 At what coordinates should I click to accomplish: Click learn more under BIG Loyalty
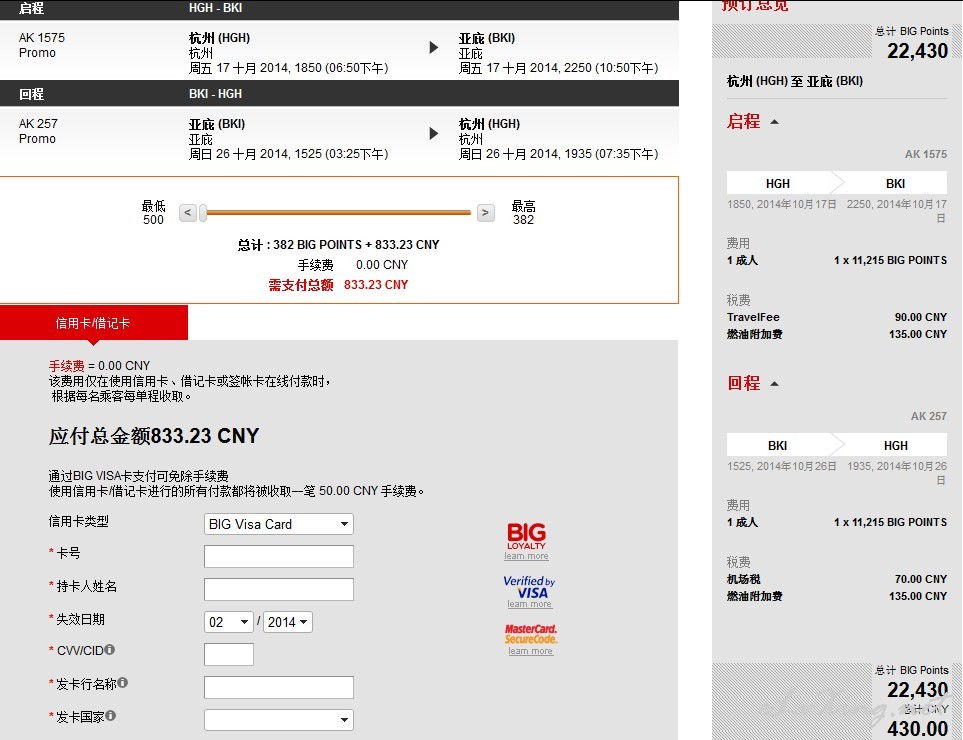click(526, 556)
